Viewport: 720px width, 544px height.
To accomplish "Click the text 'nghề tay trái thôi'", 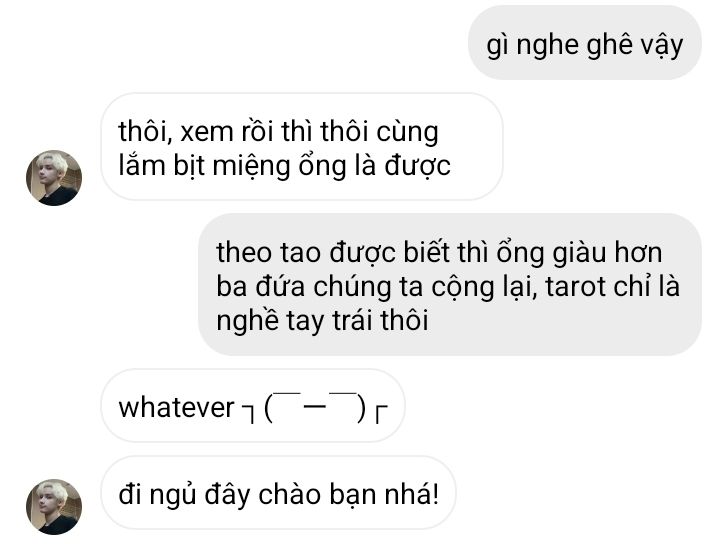I will (322, 320).
